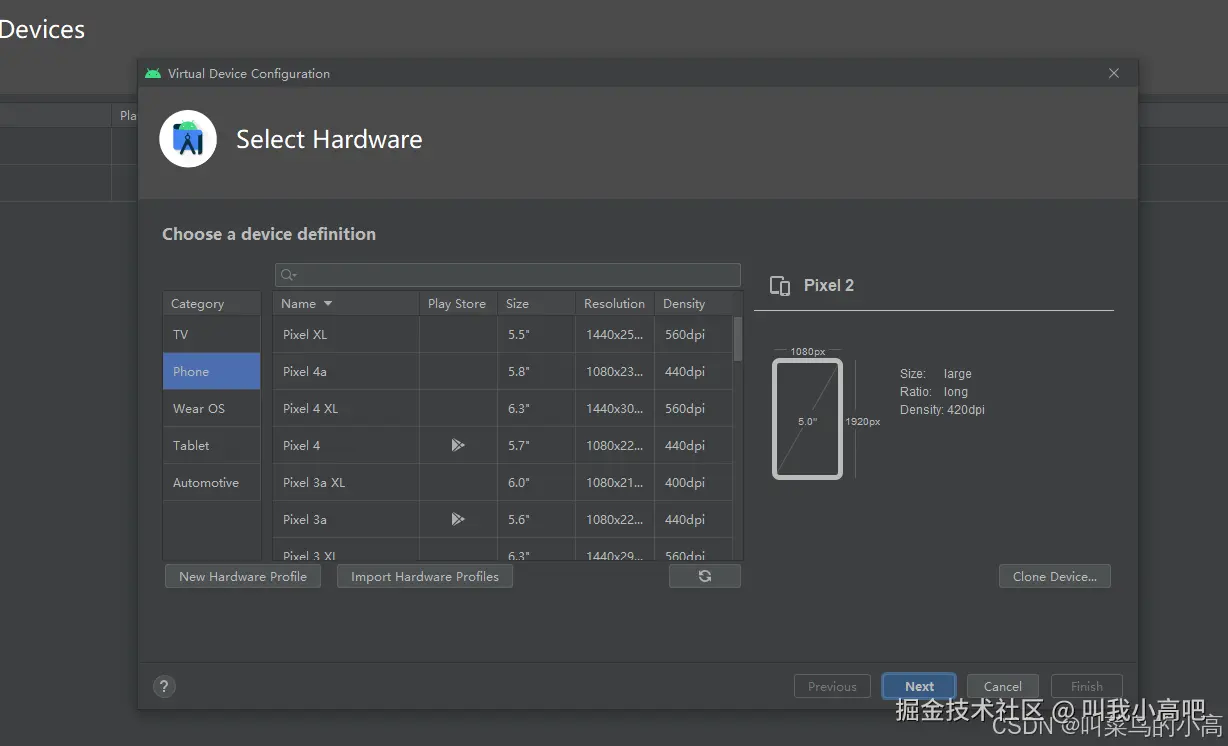The height and width of the screenshot is (746, 1228).
Task: Select the Phone category
Action: tap(212, 371)
